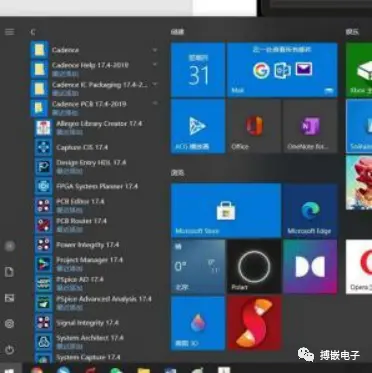Open the Microsoft Store tile
372x373 pixels.
coord(226,210)
